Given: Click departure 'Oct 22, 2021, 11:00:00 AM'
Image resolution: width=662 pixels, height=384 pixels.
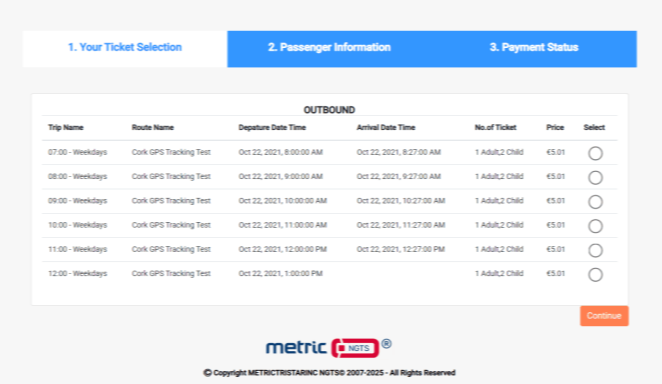Looking at the screenshot, I should (x=282, y=225).
